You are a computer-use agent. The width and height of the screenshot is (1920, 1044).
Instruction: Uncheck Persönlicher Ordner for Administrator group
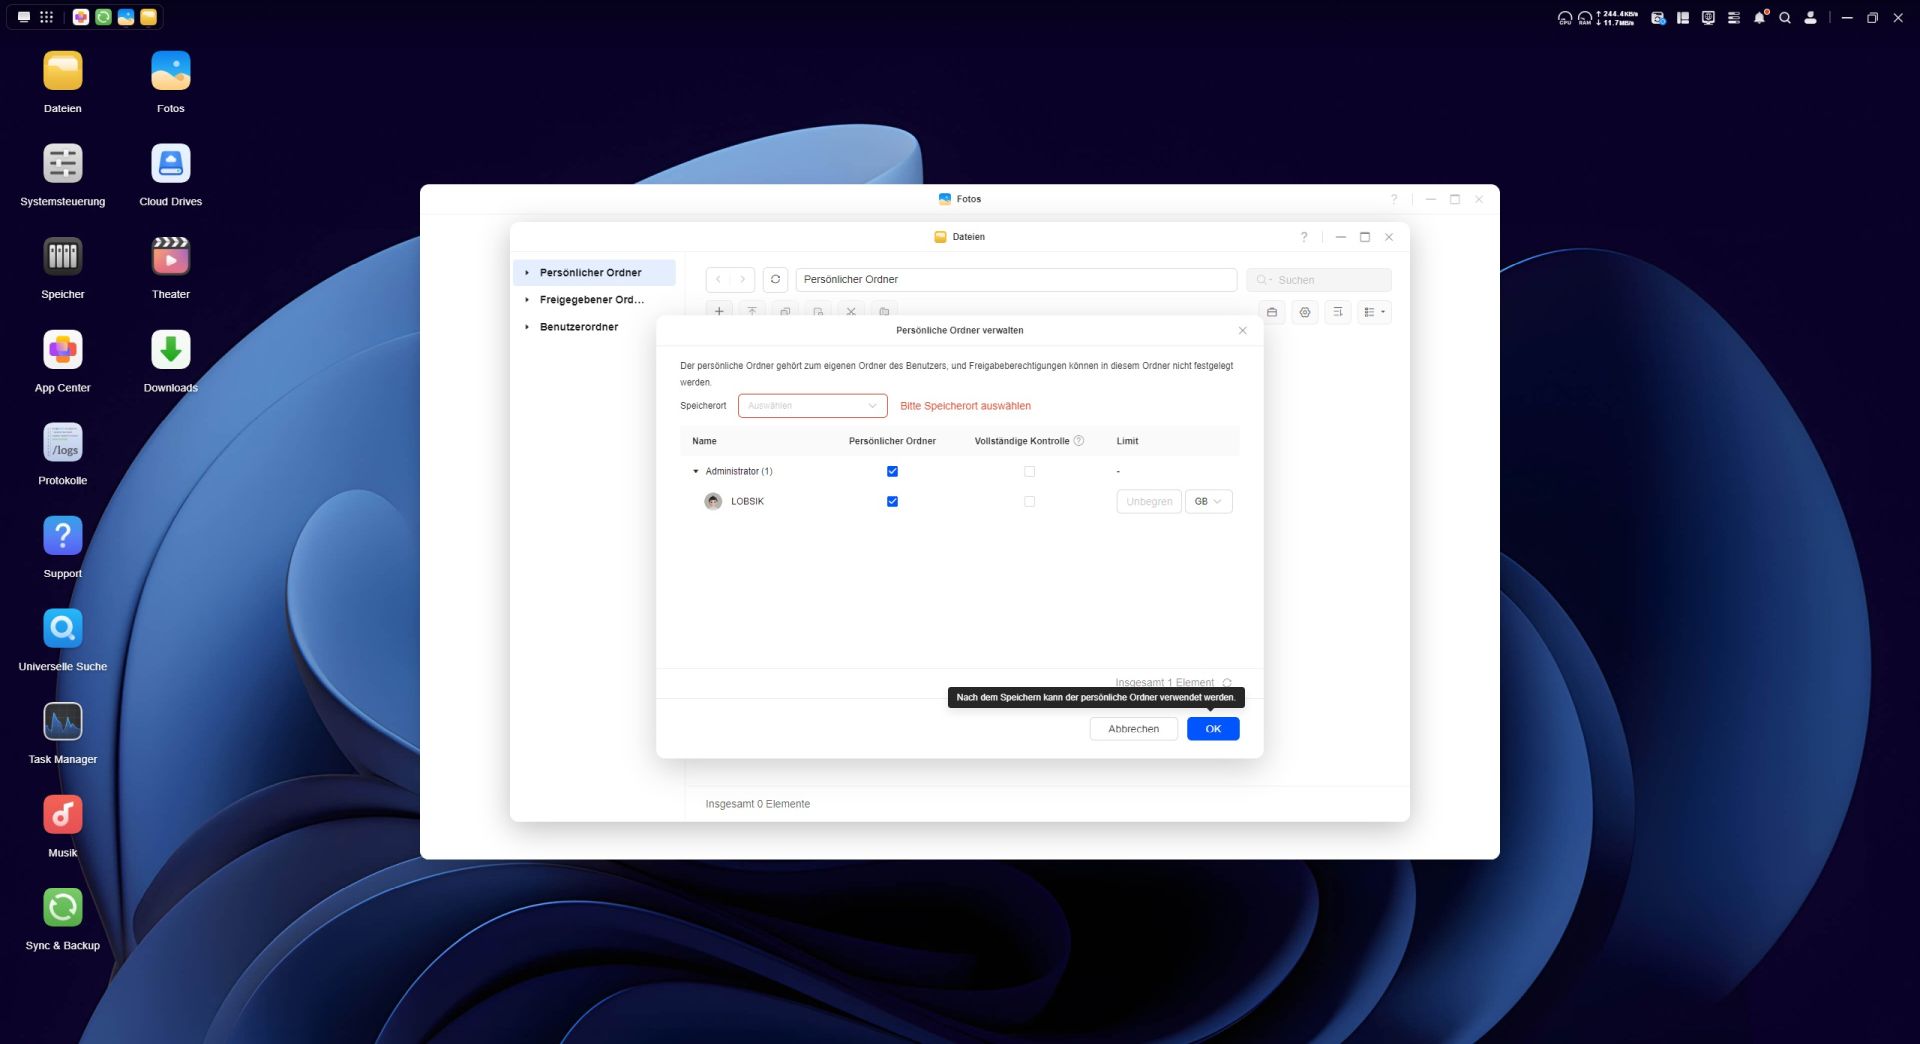892,472
